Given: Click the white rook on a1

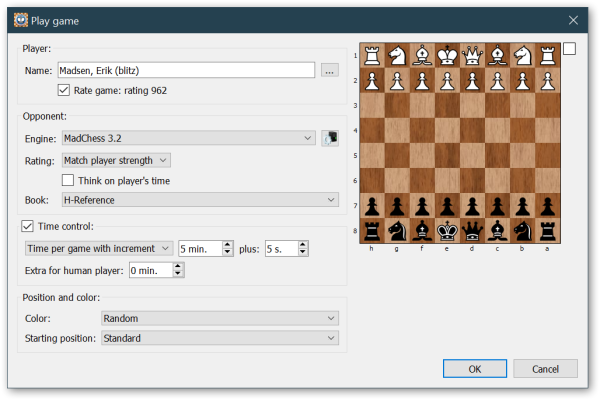Looking at the screenshot, I should [548, 56].
